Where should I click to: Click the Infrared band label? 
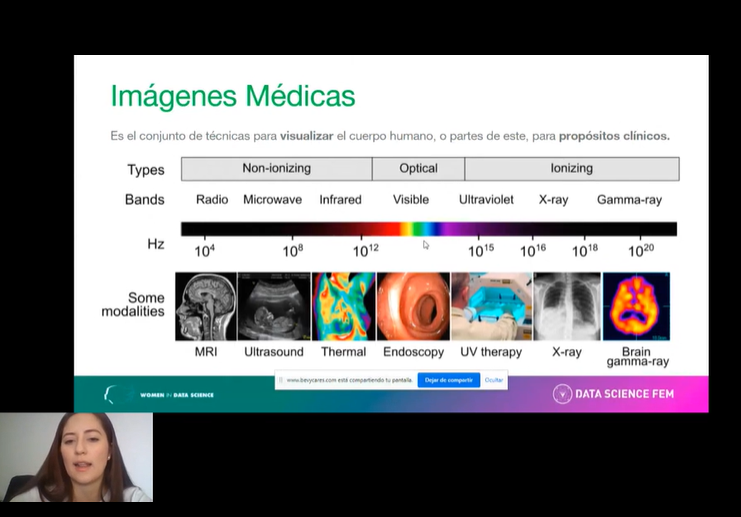click(340, 199)
